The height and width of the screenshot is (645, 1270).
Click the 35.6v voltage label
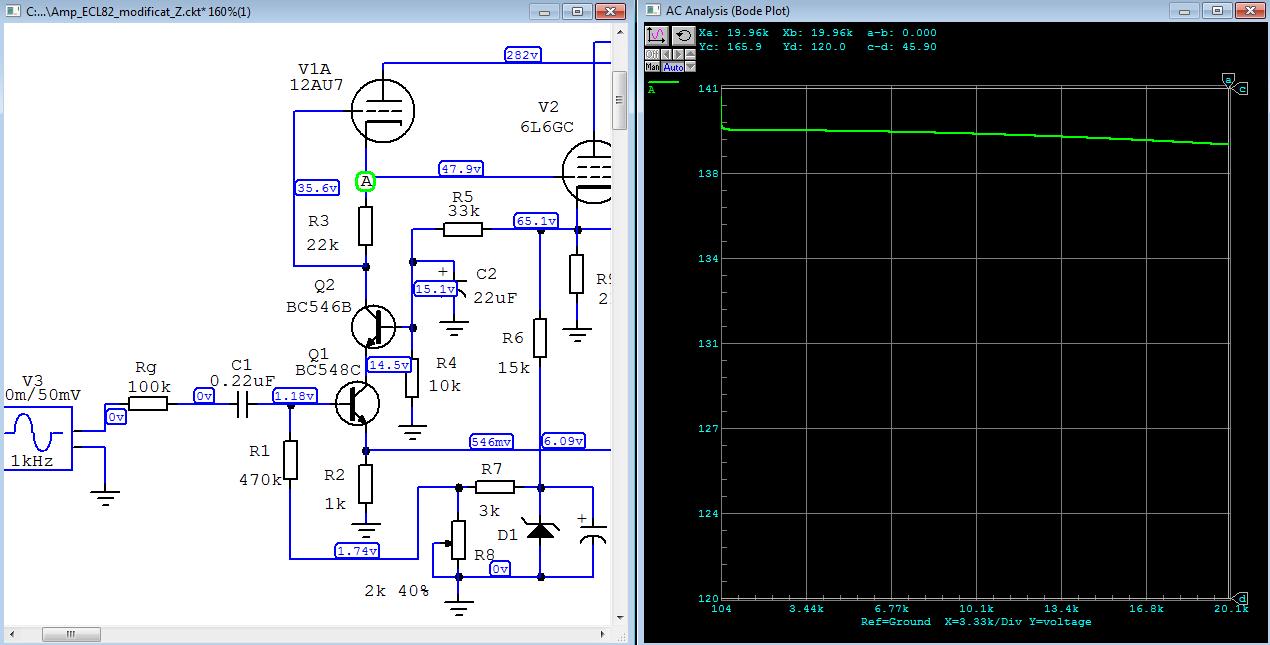[317, 187]
